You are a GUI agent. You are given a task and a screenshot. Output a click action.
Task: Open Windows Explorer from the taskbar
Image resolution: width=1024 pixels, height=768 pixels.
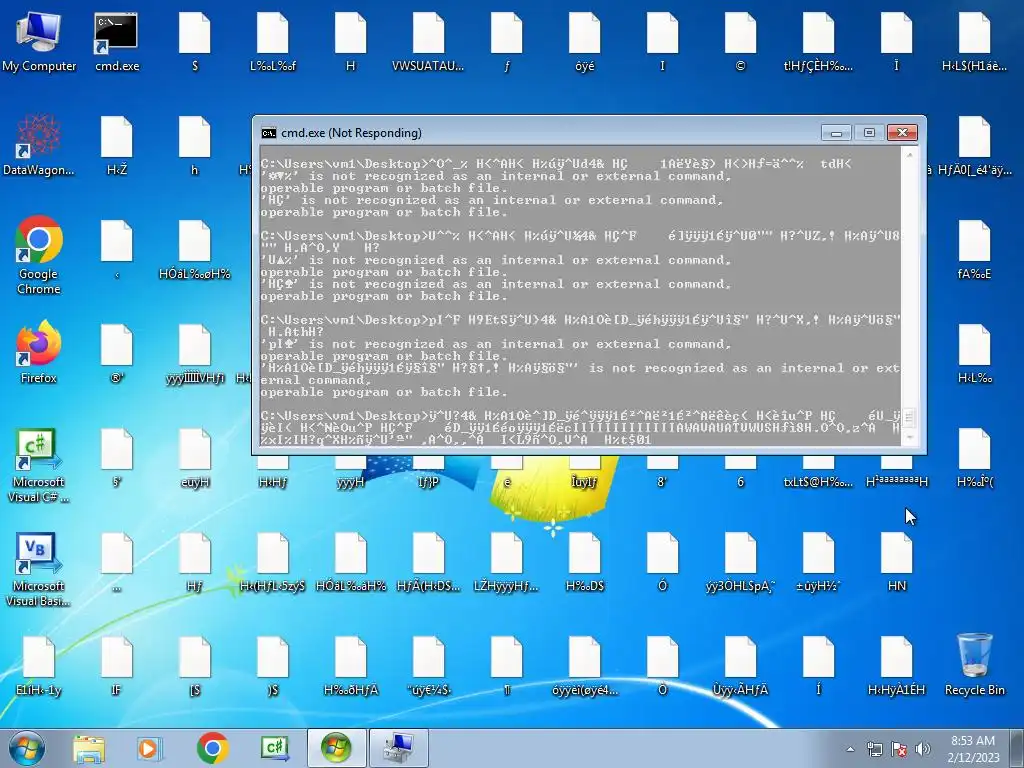(x=89, y=748)
